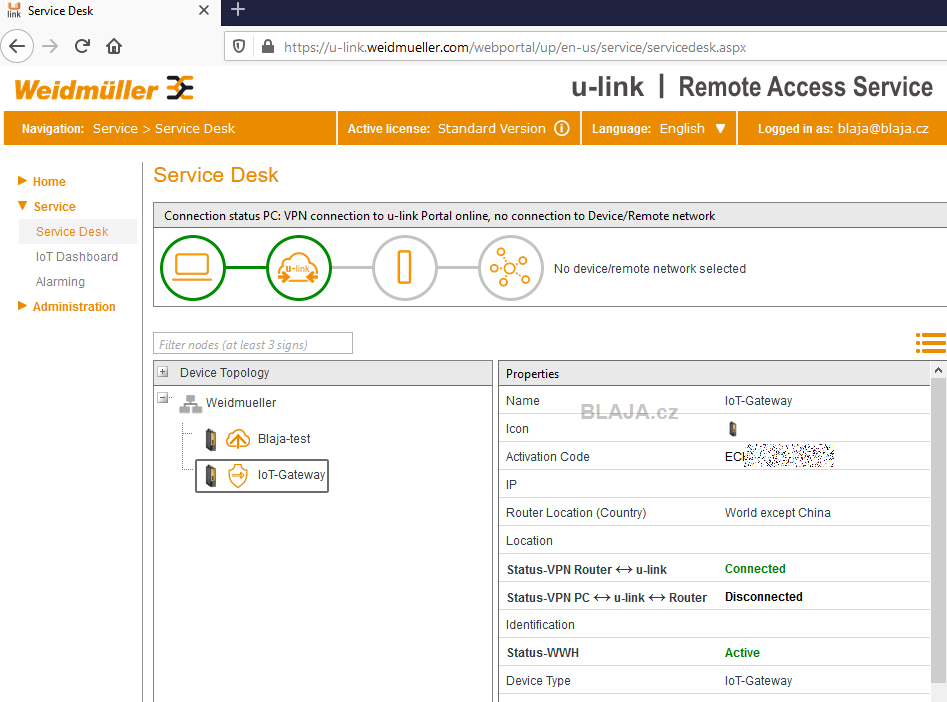Viewport: 947px width, 702px height.
Task: Click the Disconnected VPN status value
Action: [x=763, y=597]
